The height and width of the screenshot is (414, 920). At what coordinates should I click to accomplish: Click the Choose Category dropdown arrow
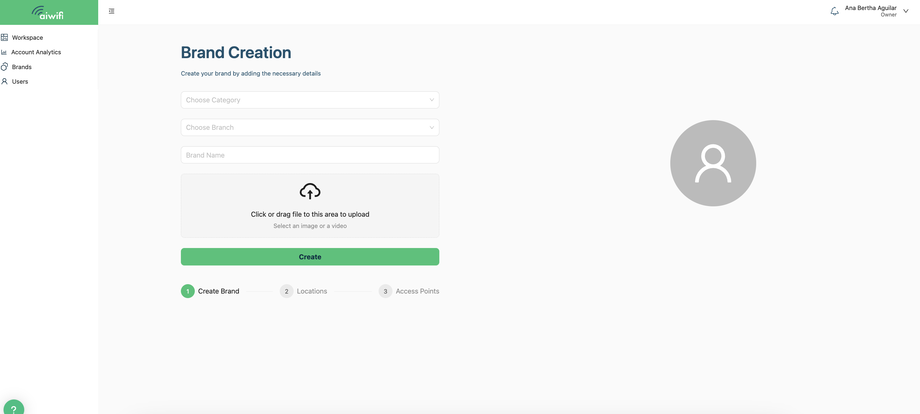pyautogui.click(x=432, y=100)
